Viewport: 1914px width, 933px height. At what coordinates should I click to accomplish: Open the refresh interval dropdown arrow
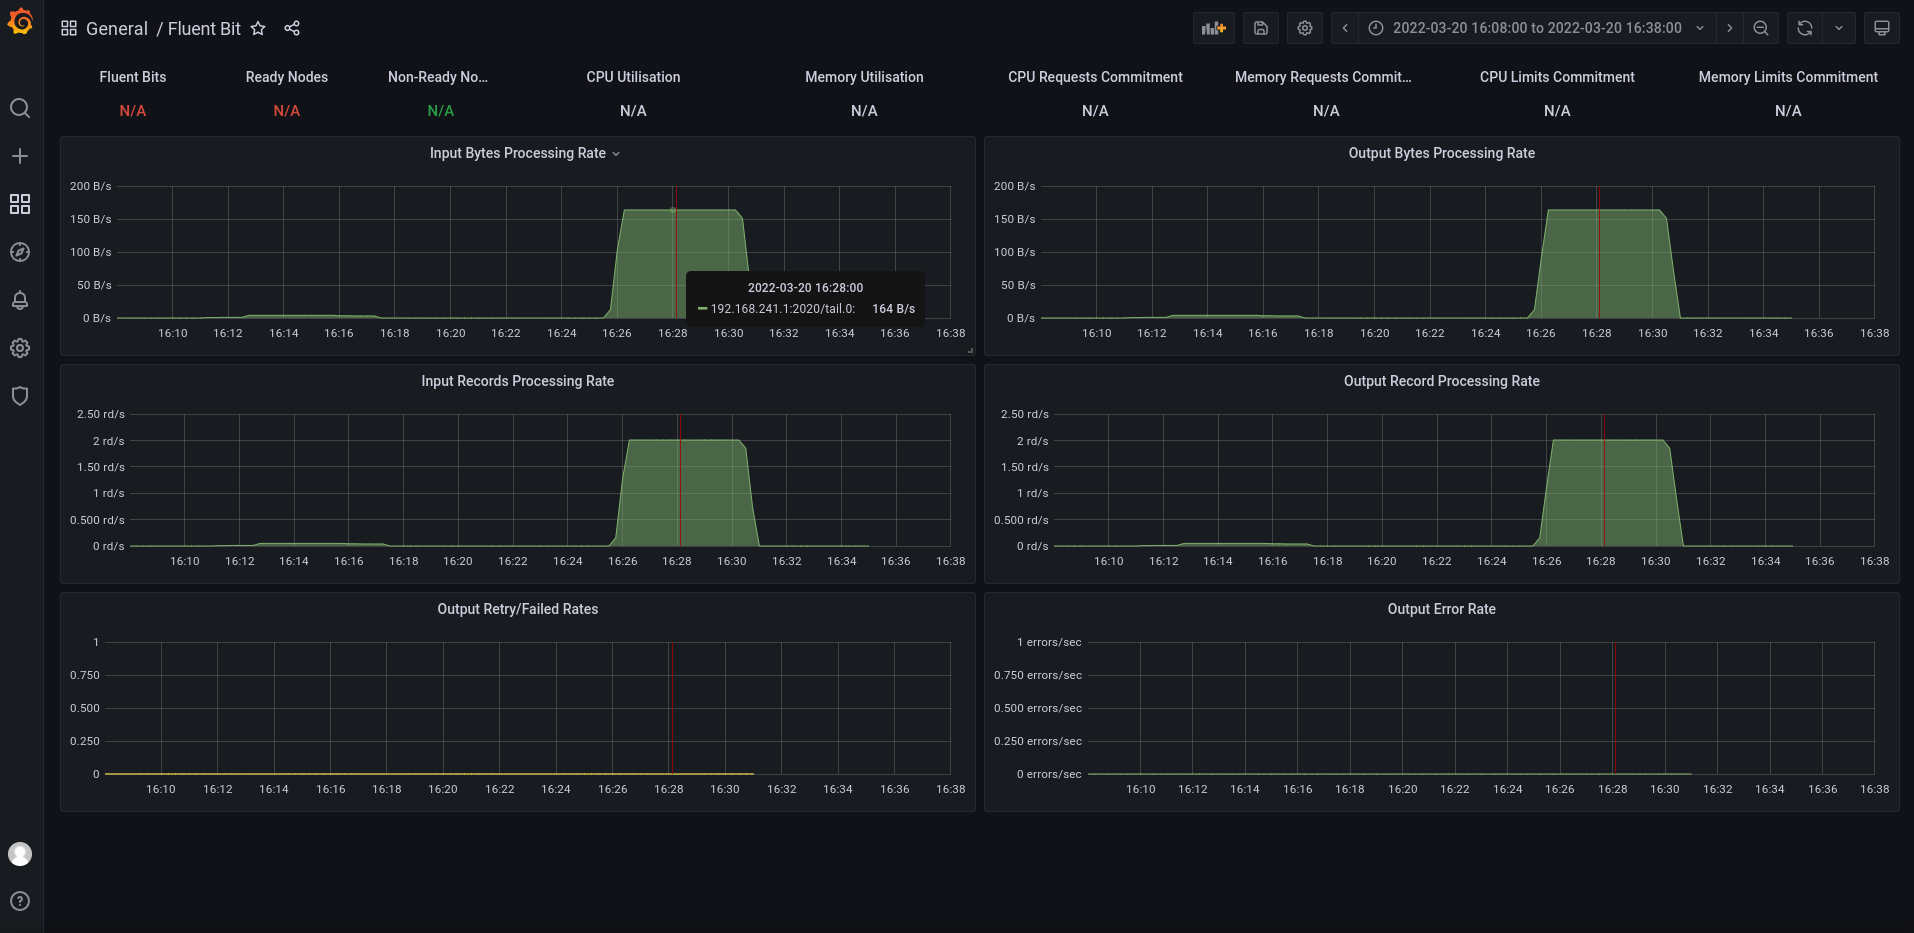(x=1839, y=28)
